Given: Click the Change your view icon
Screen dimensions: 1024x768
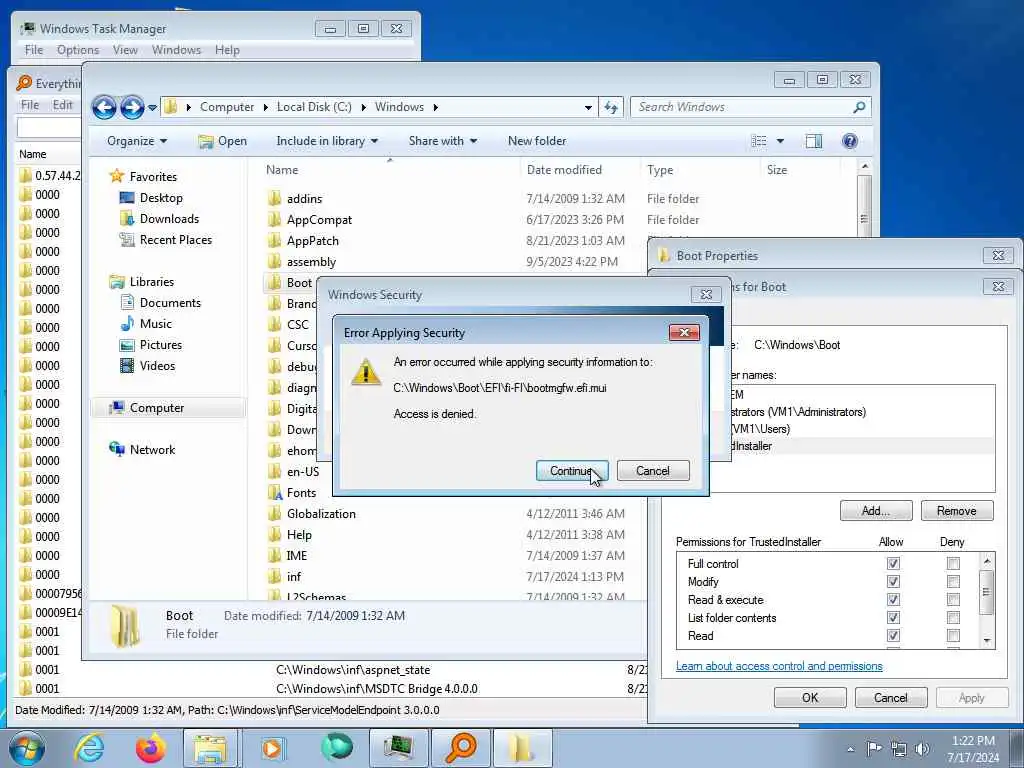Looking at the screenshot, I should point(759,141).
